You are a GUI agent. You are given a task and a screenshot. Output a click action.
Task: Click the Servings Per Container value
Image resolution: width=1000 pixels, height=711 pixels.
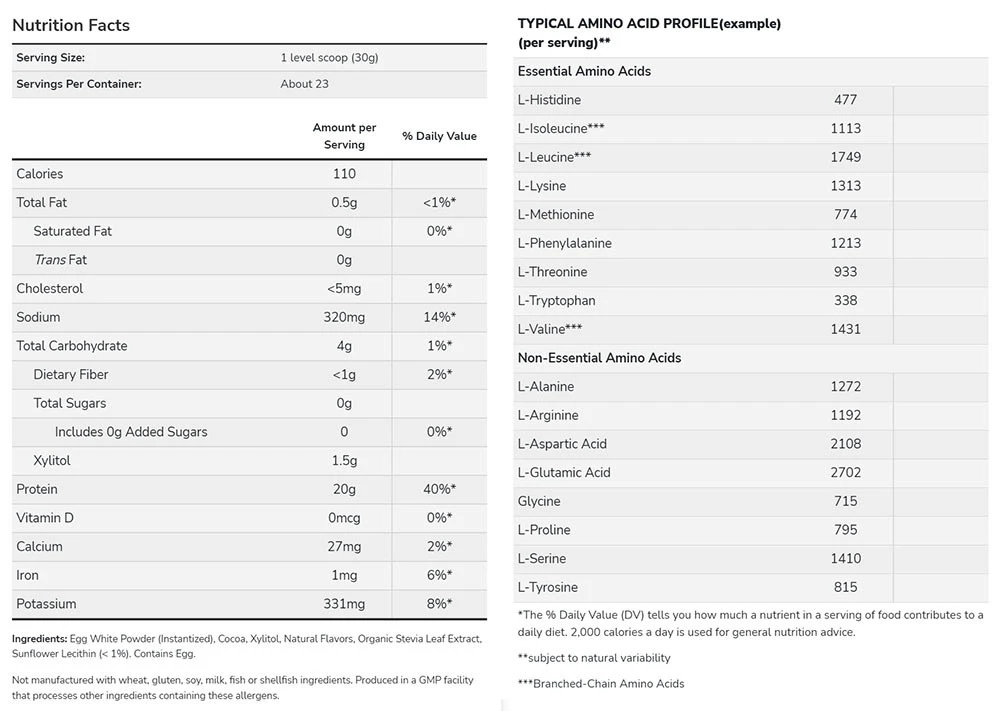[304, 84]
